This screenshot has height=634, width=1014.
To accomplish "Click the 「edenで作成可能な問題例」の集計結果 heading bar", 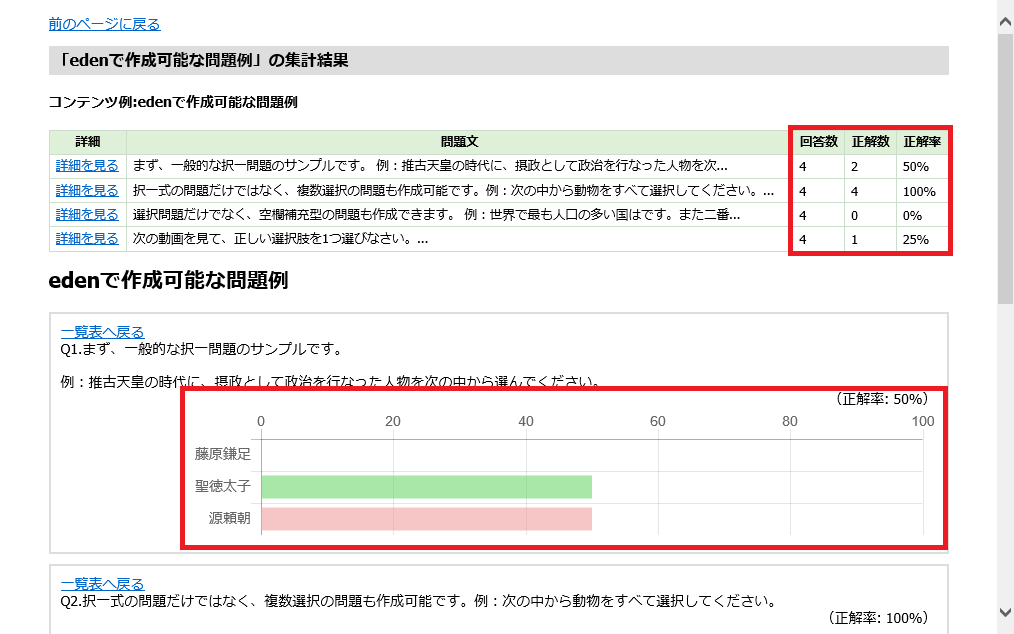I will [x=499, y=60].
